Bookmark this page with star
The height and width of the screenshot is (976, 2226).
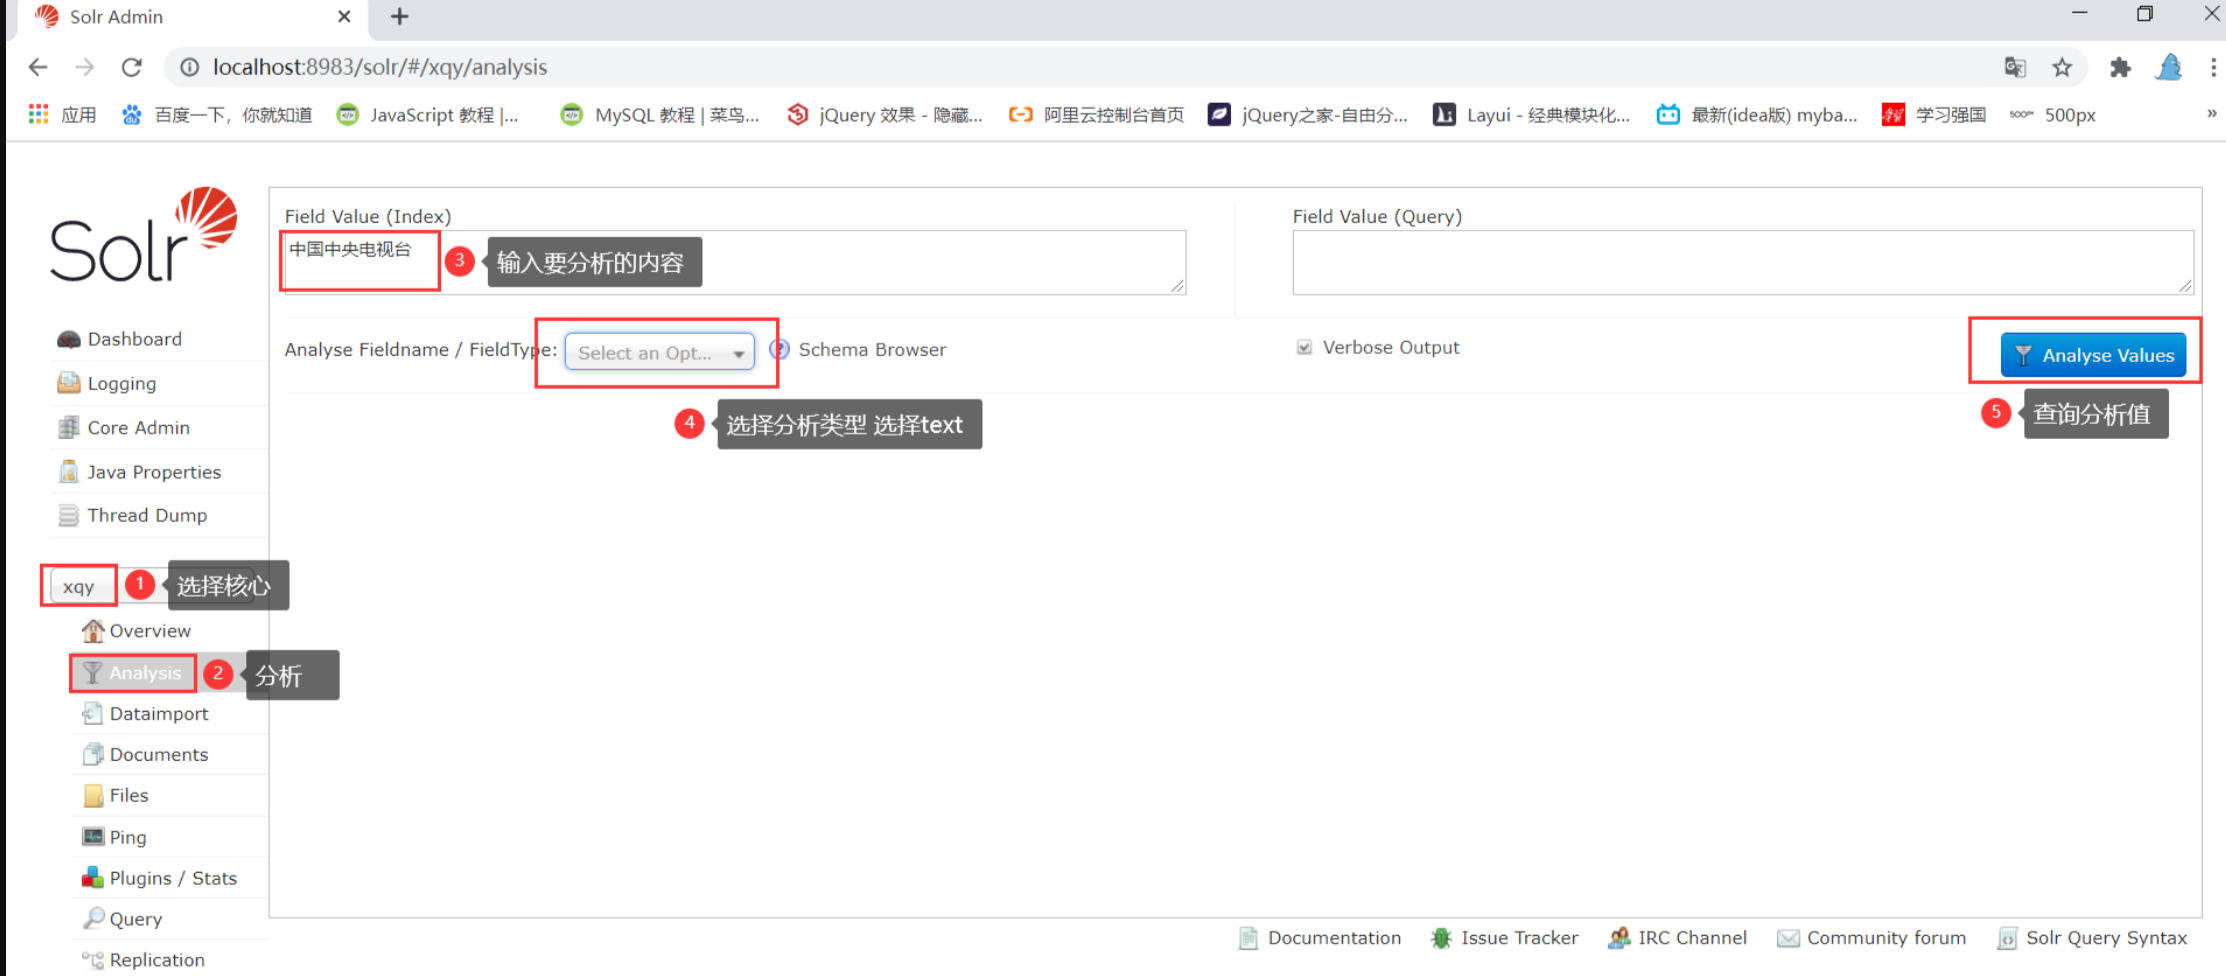pos(2062,67)
